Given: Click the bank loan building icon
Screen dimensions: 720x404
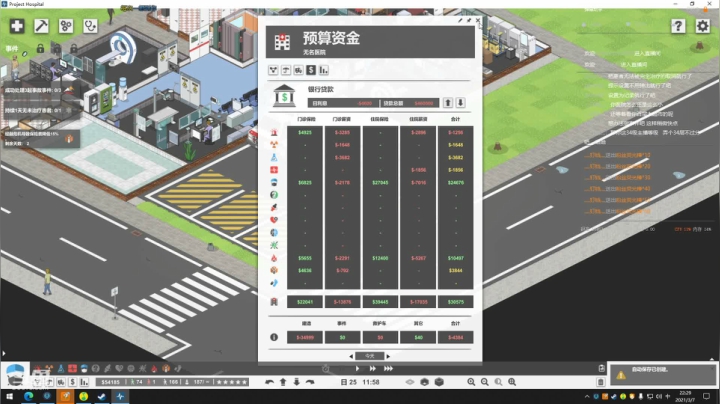Looking at the screenshot, I should [284, 95].
